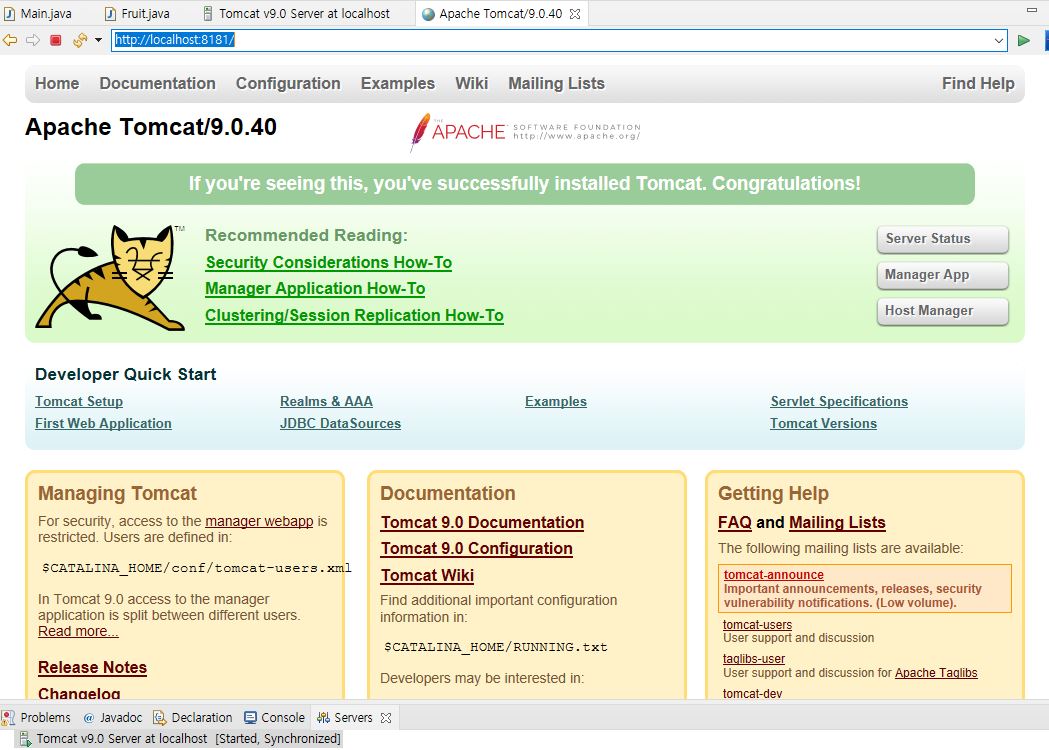Open the Tomcat Setup link

79,401
